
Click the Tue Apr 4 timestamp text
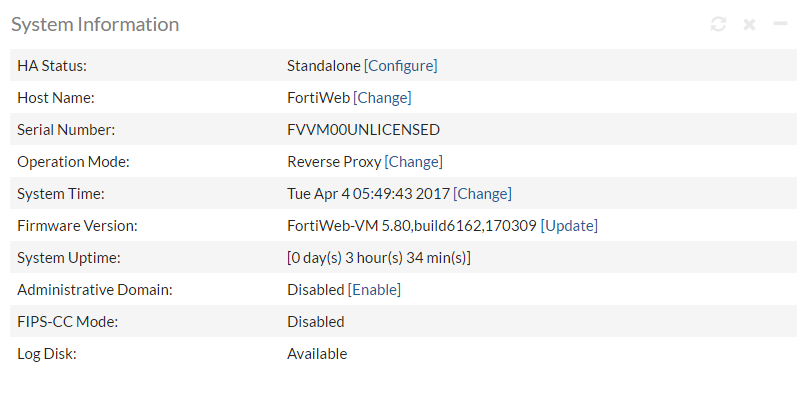tap(369, 194)
